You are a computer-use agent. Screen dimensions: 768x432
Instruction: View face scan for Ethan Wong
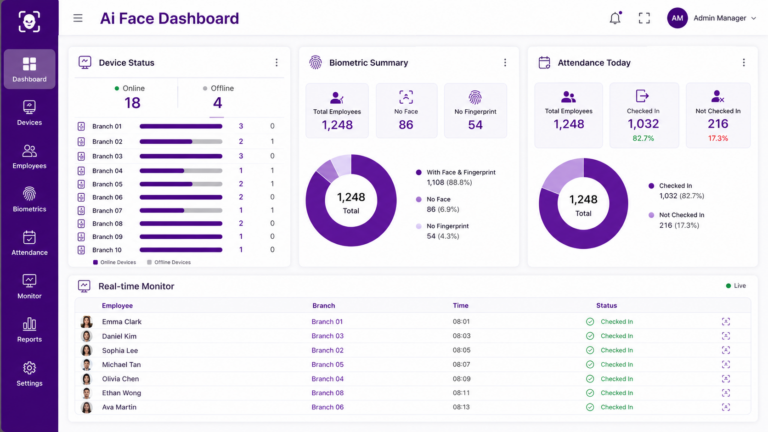tap(726, 393)
